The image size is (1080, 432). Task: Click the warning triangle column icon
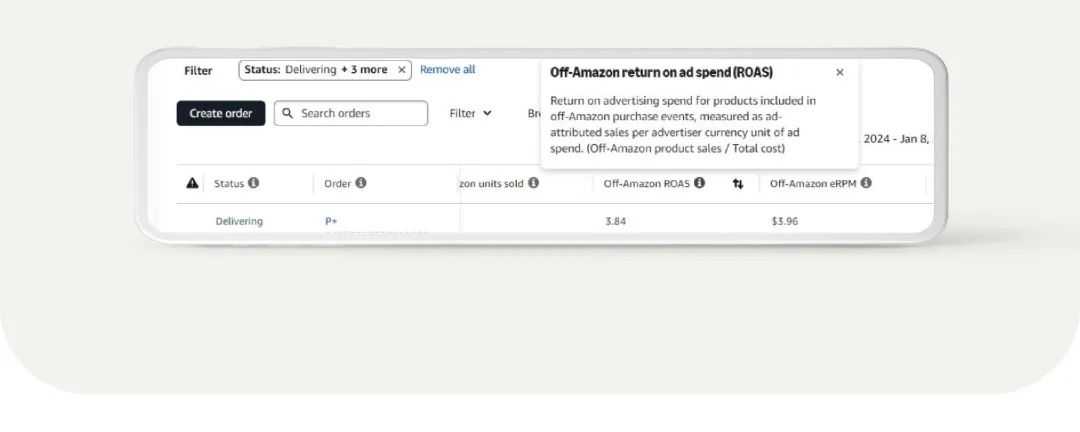click(x=193, y=183)
